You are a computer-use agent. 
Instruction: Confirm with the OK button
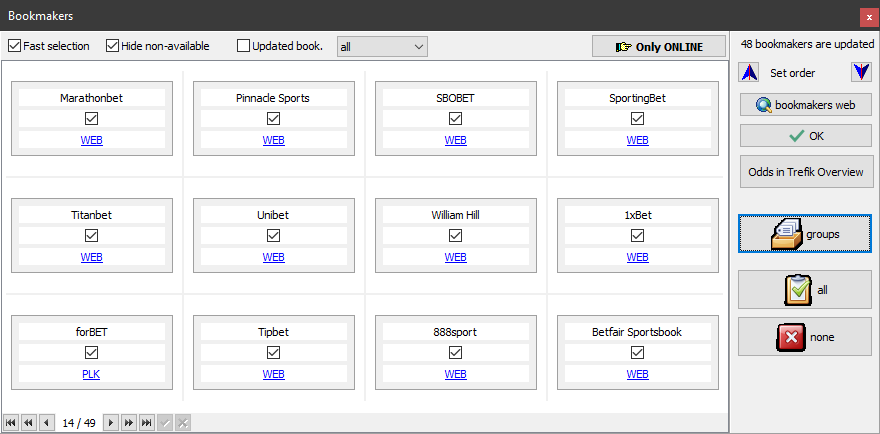click(x=806, y=136)
